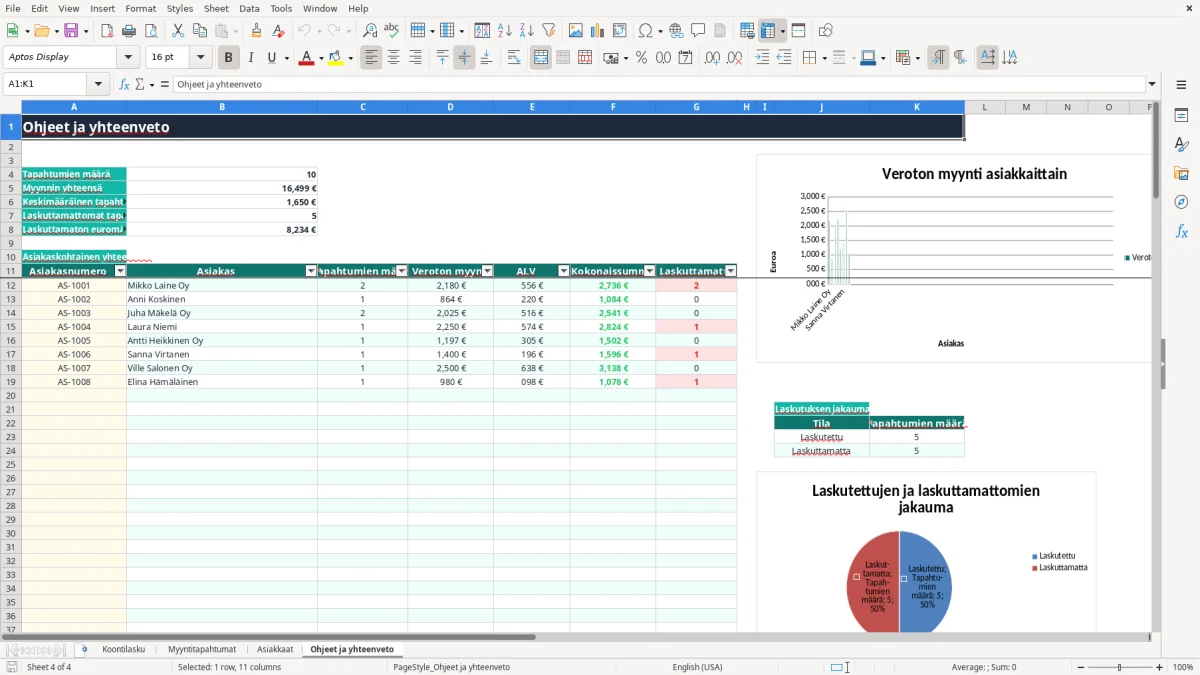Adjust the zoom slider handle
Screen dimensions: 1200x675
[x=1120, y=667]
